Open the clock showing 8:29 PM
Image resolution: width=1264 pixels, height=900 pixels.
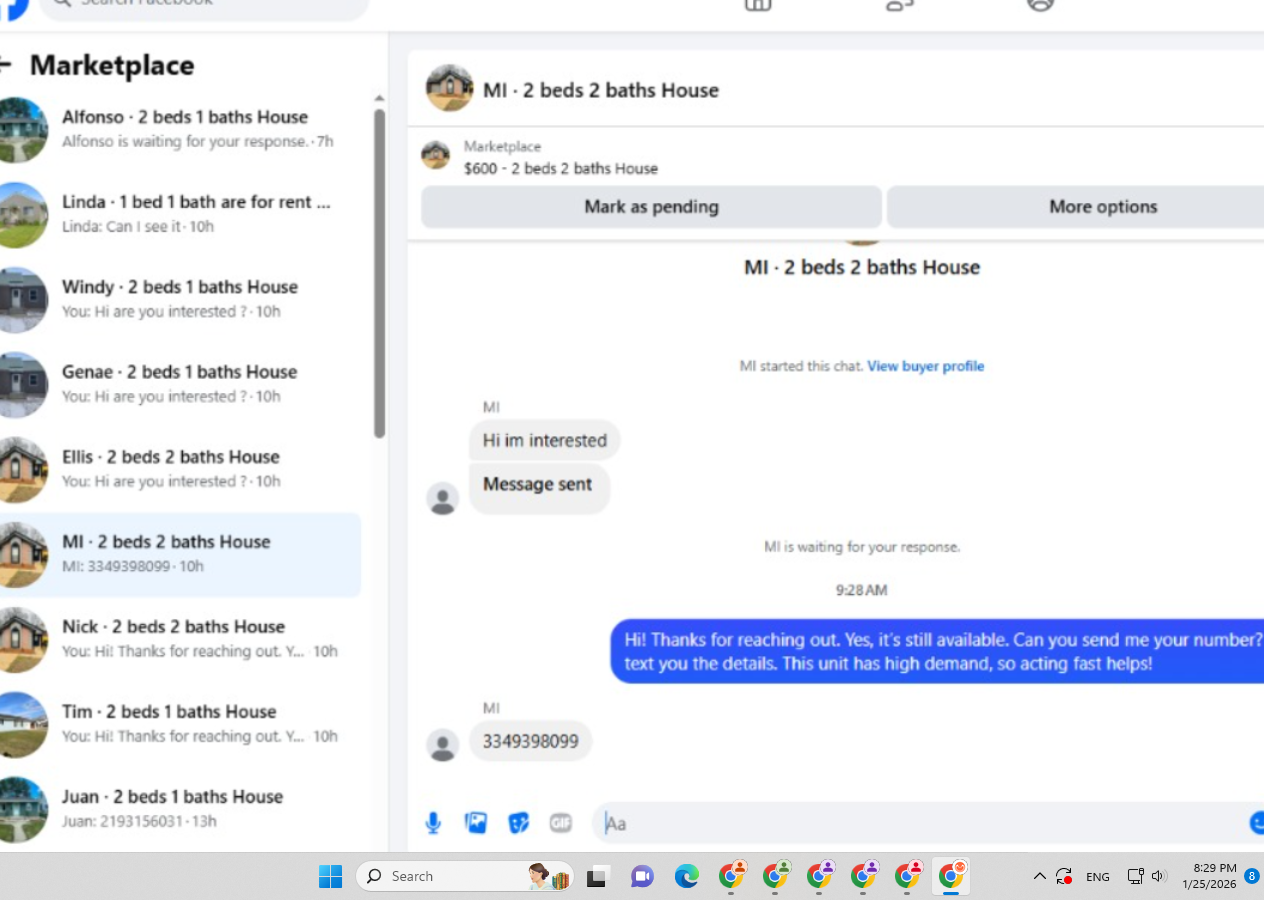click(1208, 876)
